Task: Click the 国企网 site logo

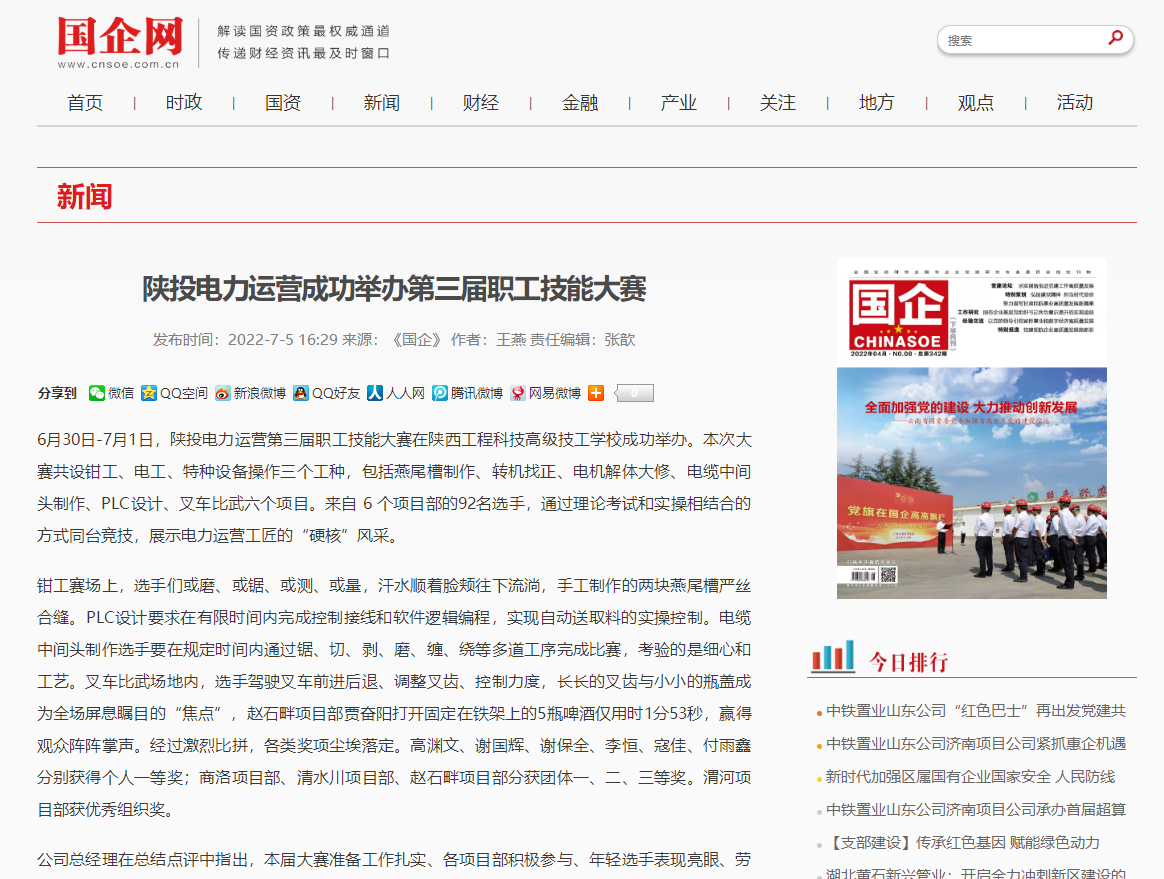Action: coord(119,42)
